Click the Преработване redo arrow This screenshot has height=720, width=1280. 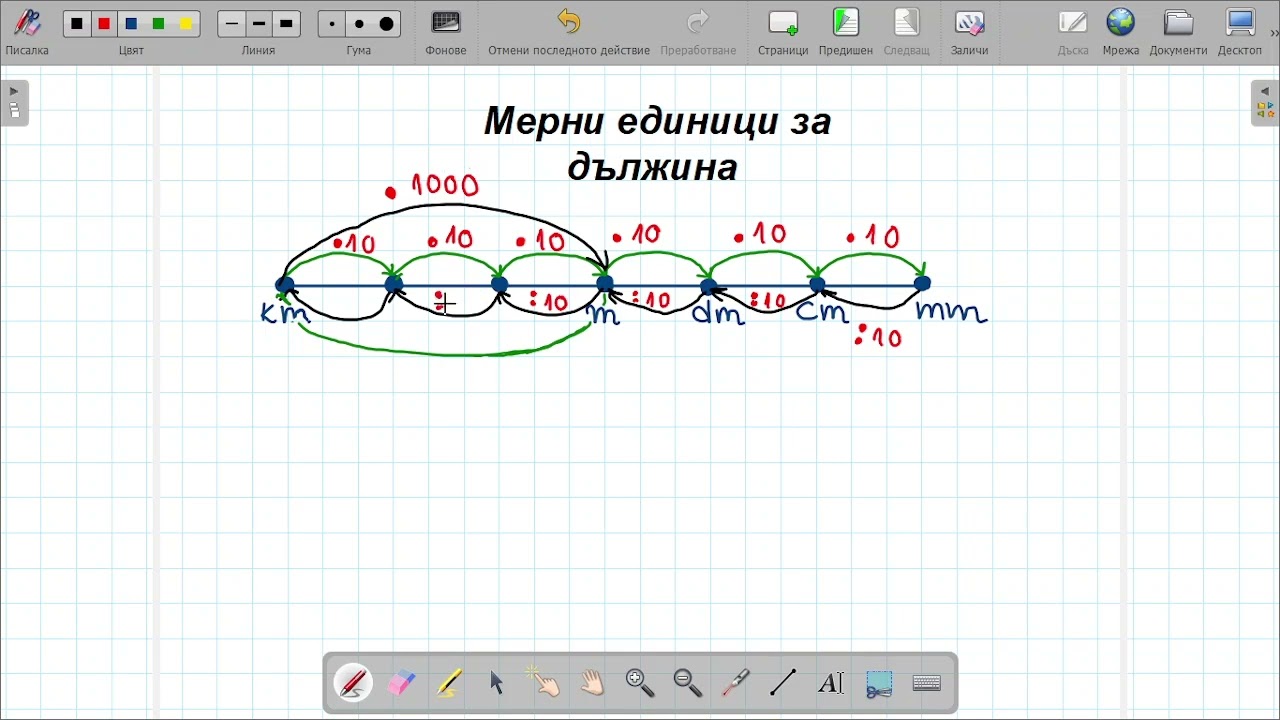[698, 32]
